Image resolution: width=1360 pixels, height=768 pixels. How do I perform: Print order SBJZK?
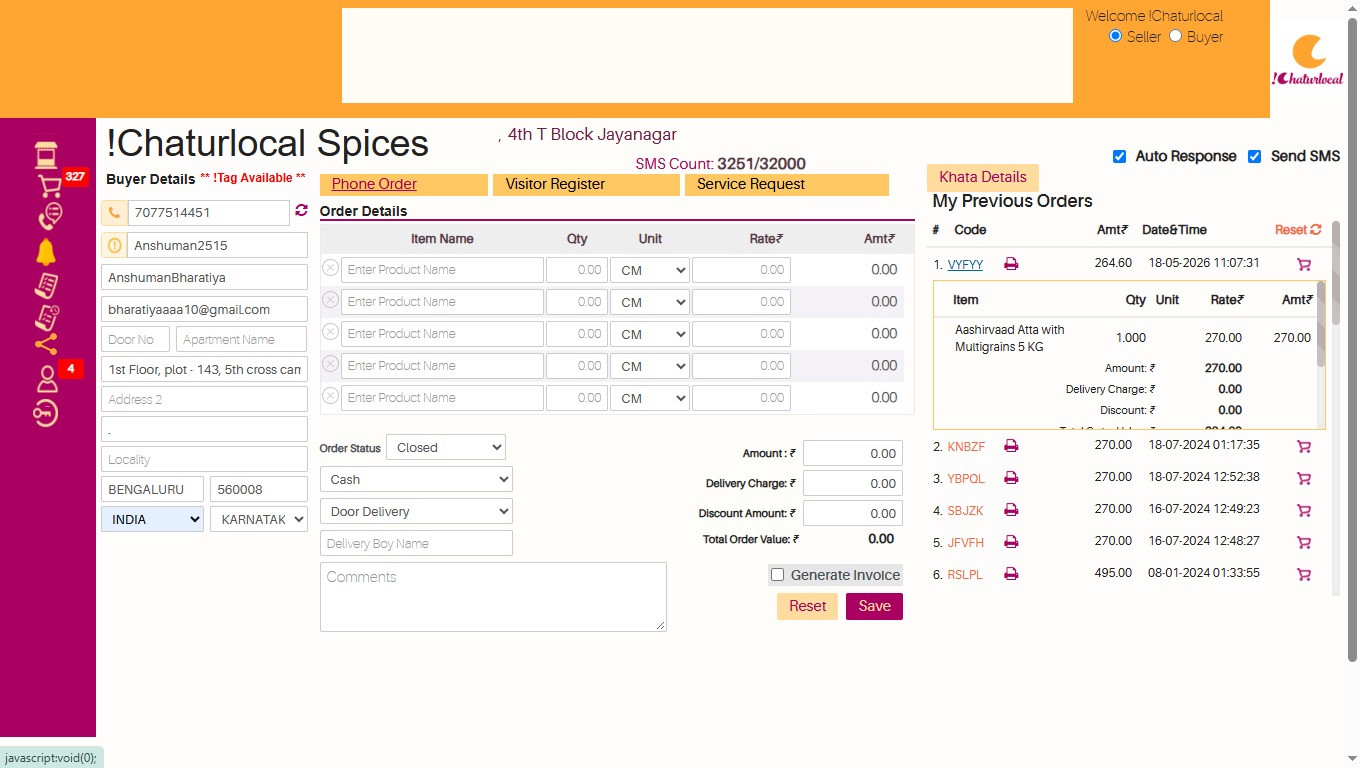pos(1011,510)
